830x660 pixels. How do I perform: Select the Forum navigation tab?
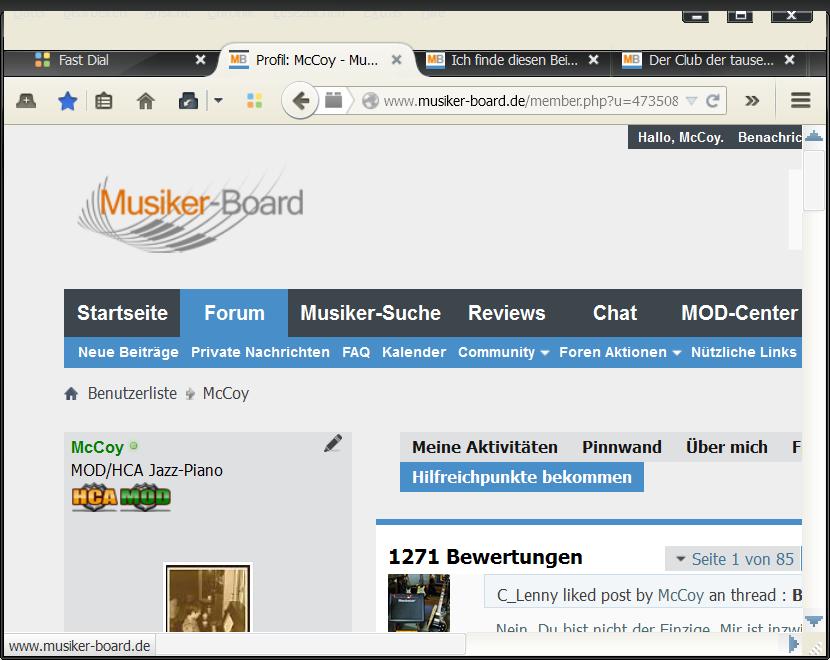pos(234,313)
